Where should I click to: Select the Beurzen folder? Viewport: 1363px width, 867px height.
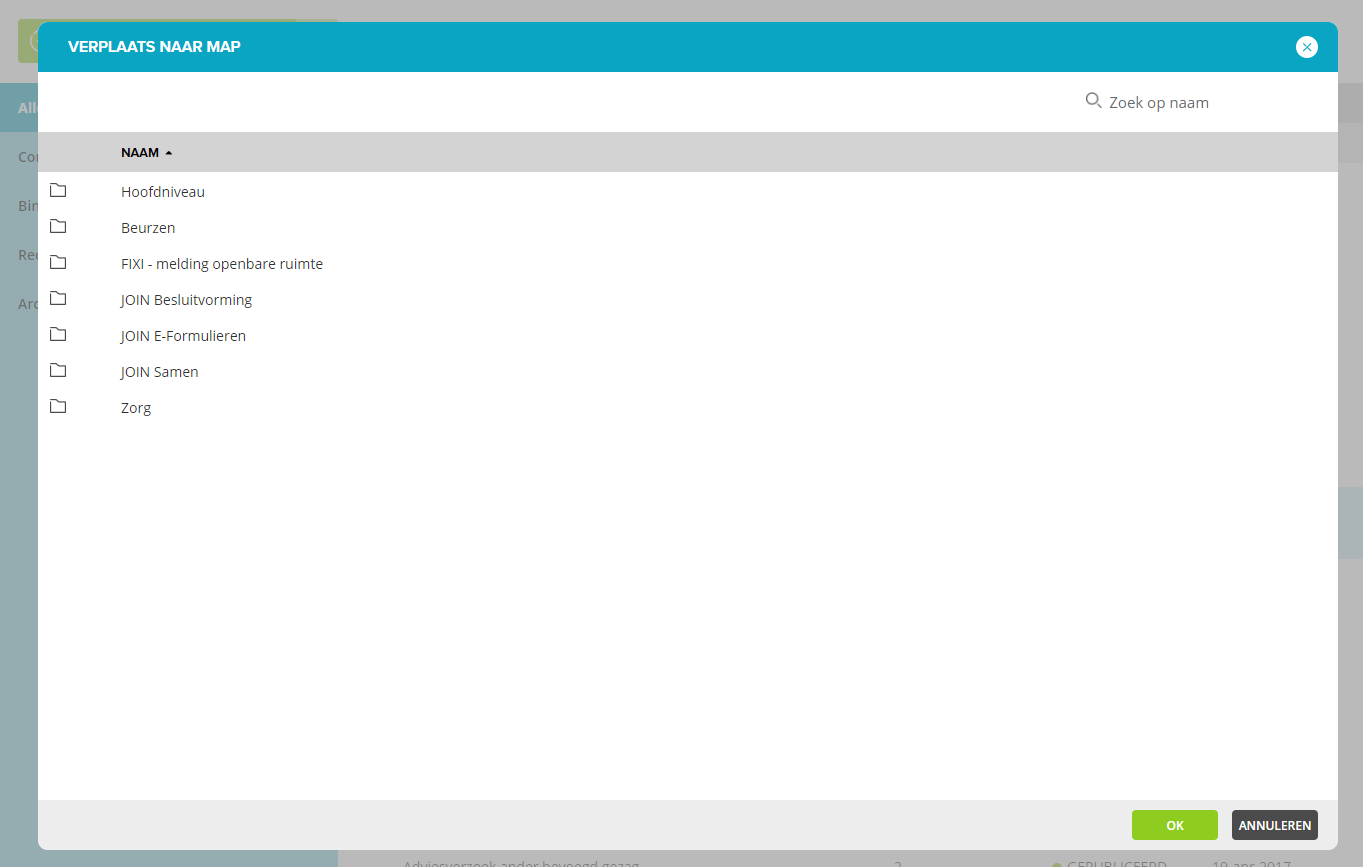(x=147, y=227)
